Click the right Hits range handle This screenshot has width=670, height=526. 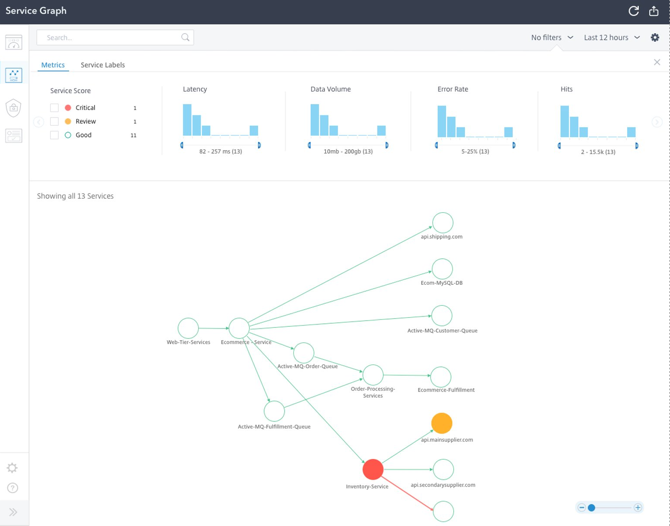[637, 146]
